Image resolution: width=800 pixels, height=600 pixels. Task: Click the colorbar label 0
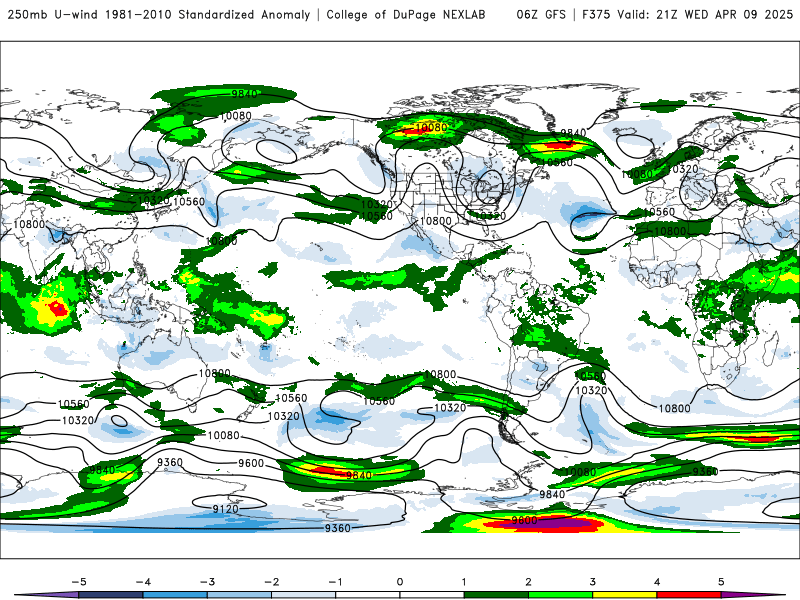400,582
